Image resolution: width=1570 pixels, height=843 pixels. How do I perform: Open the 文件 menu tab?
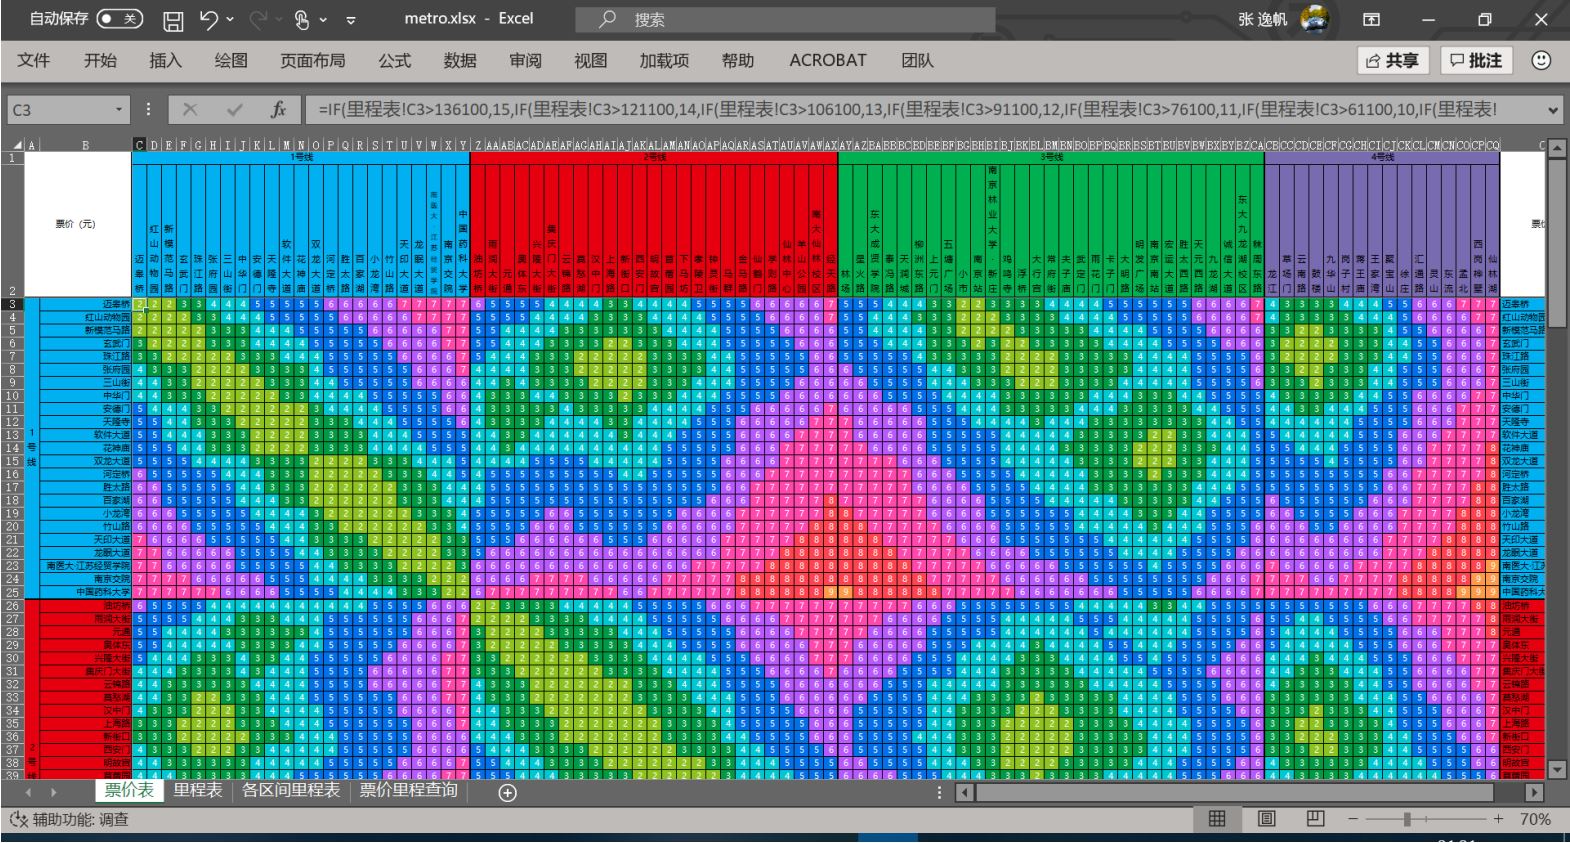click(34, 61)
